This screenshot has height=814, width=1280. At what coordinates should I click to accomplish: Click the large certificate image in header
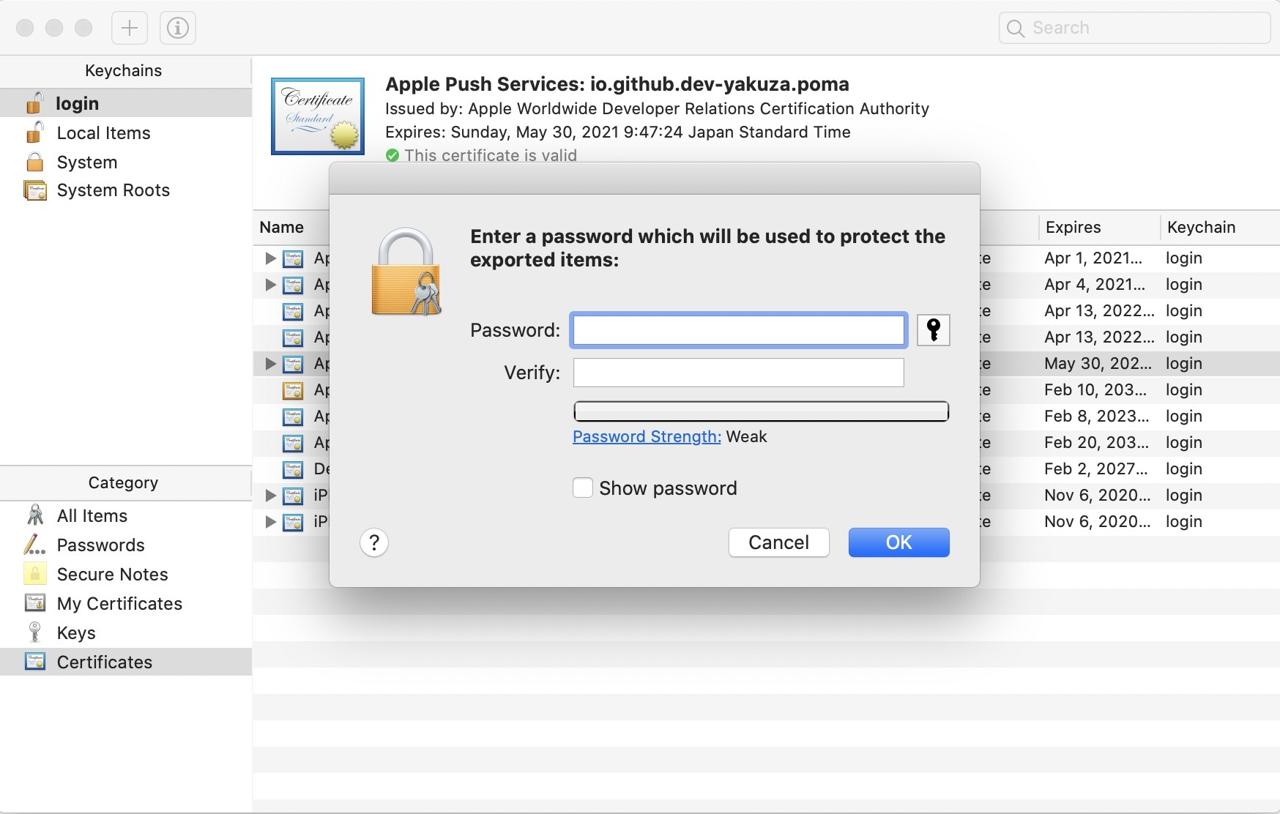[318, 116]
